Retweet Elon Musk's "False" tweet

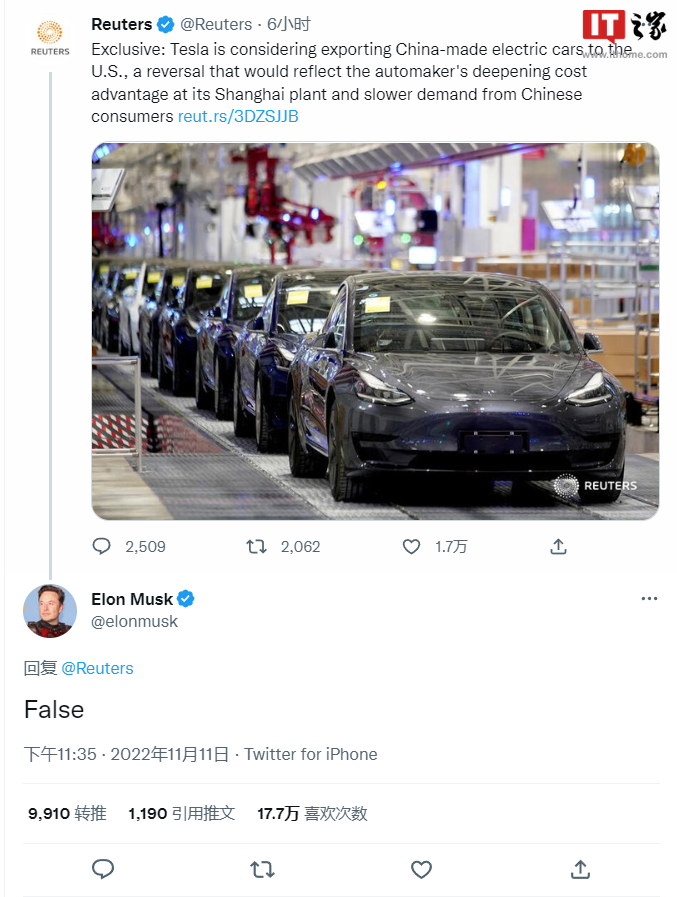click(262, 869)
